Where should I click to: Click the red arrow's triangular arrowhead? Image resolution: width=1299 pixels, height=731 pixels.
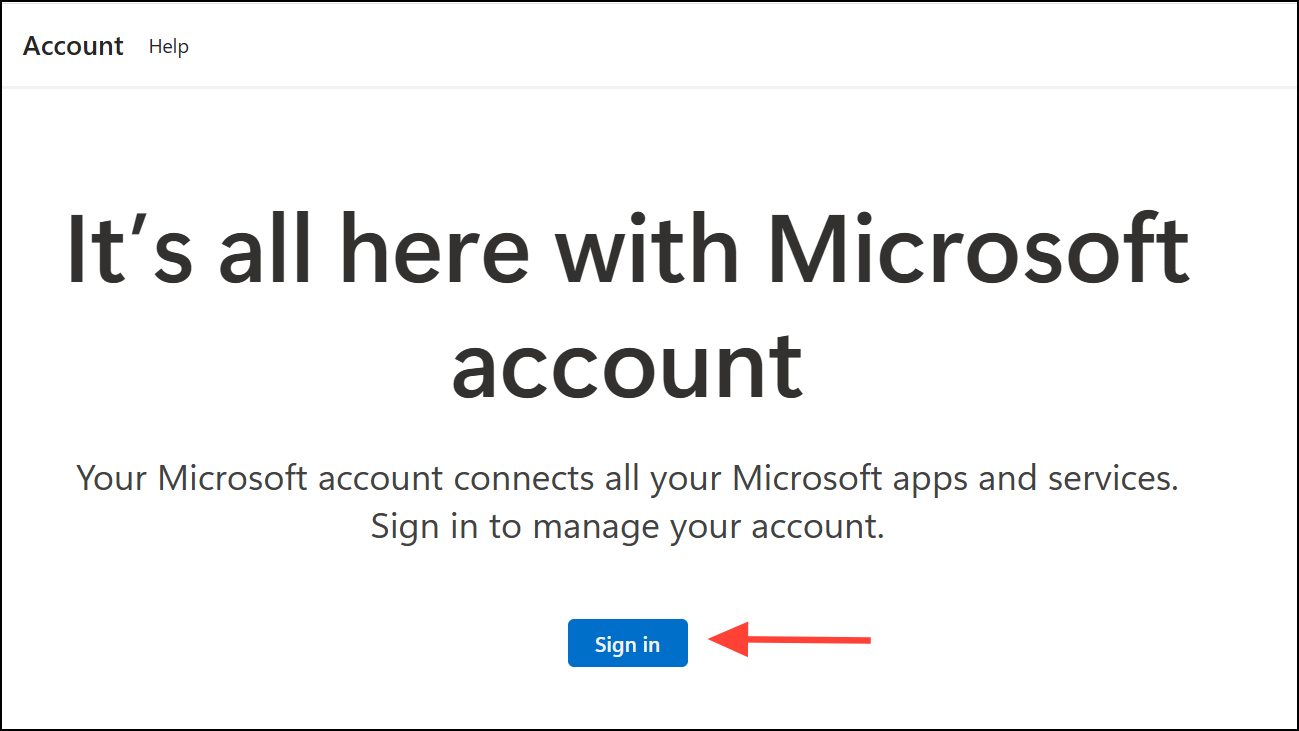click(x=729, y=639)
